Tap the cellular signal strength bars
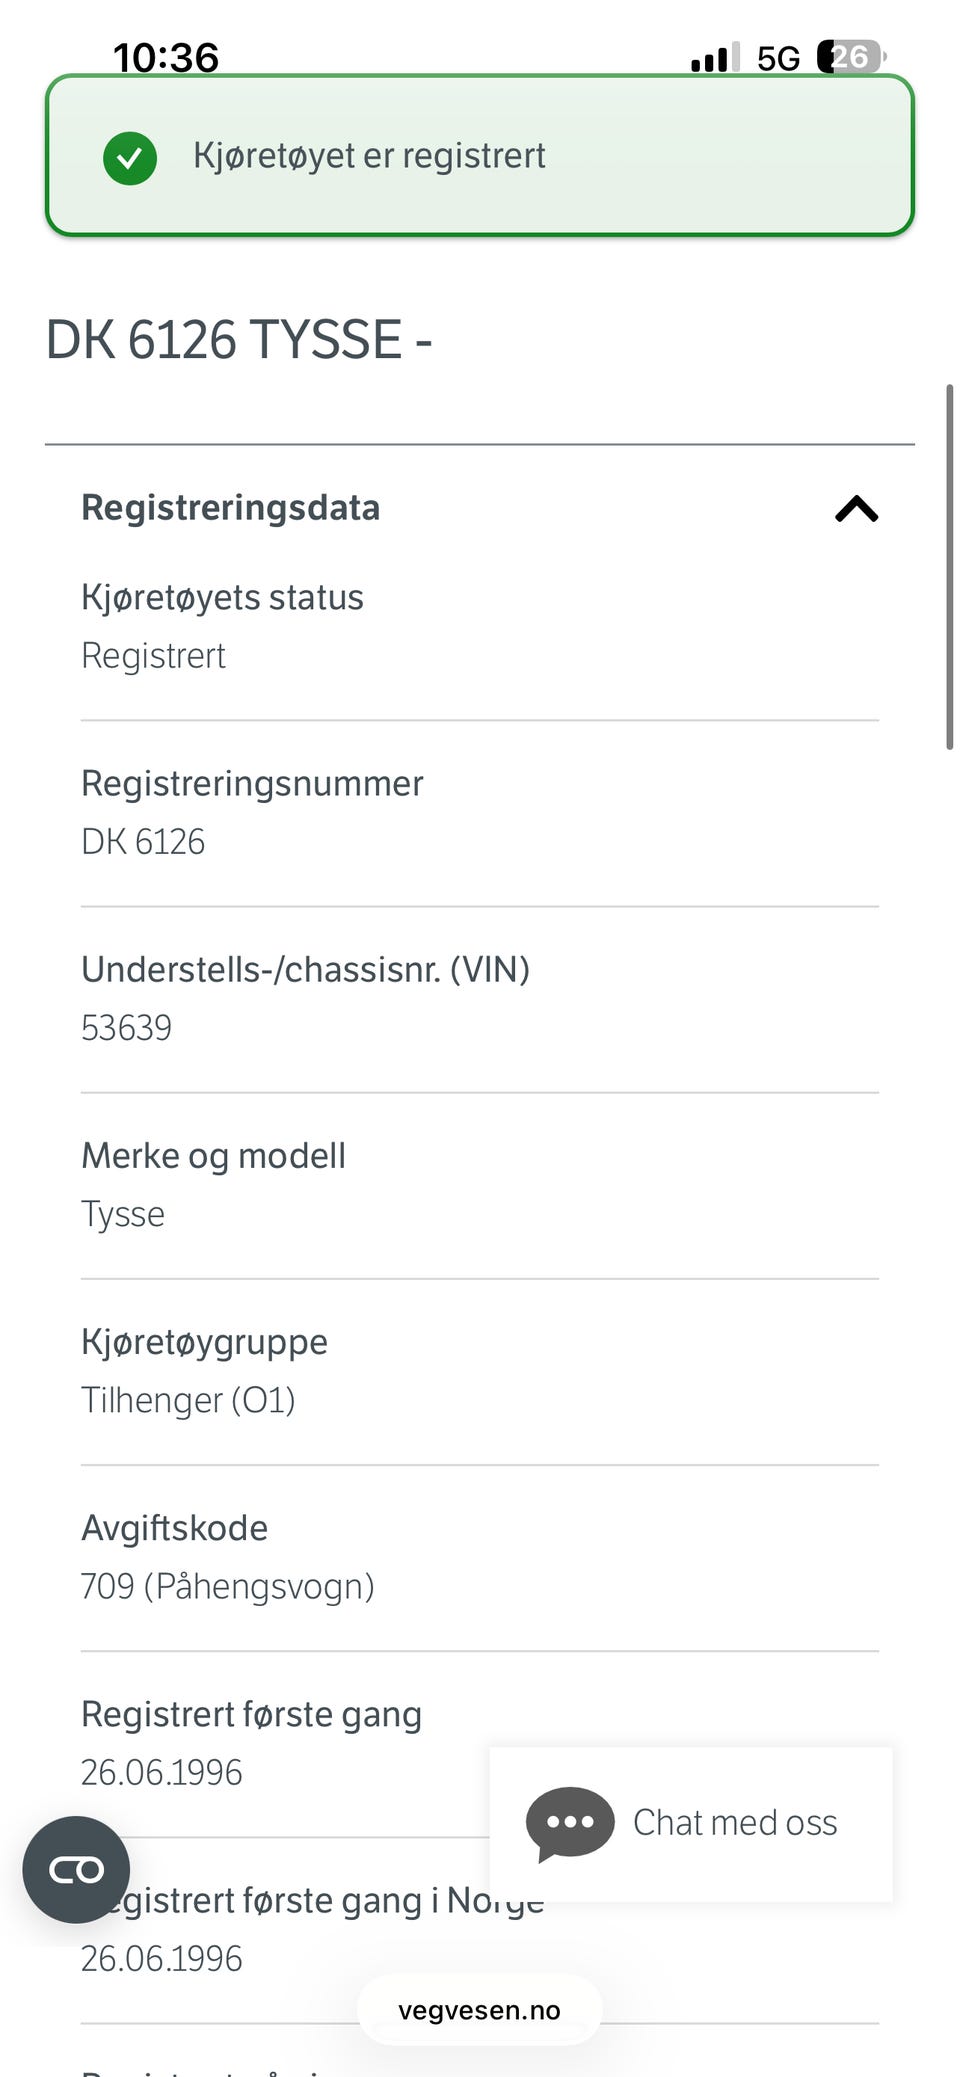The width and height of the screenshot is (960, 2077). [715, 58]
